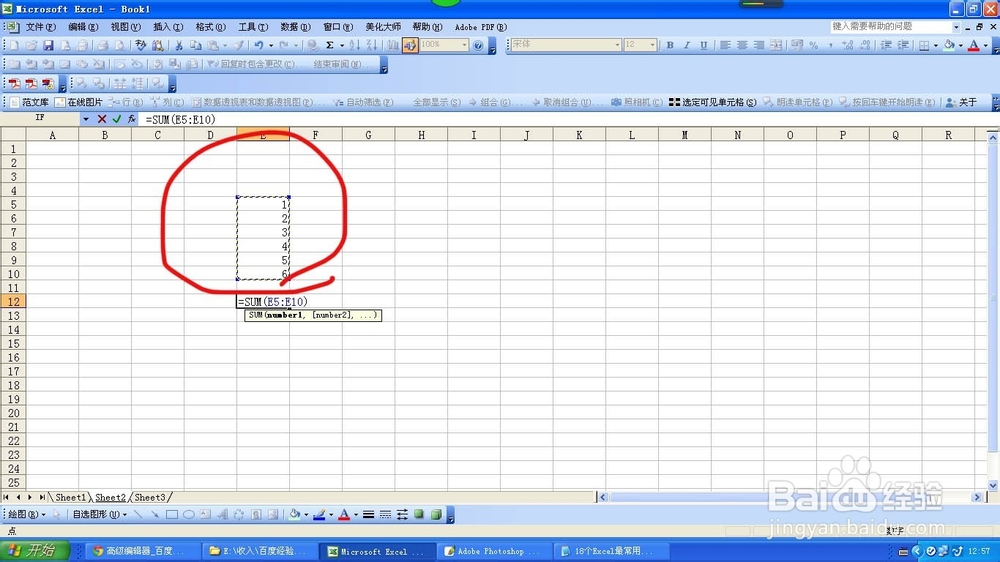Image resolution: width=1000 pixels, height=562 pixels.
Task: Select the Rectangle drawing tool
Action: (x=172, y=514)
